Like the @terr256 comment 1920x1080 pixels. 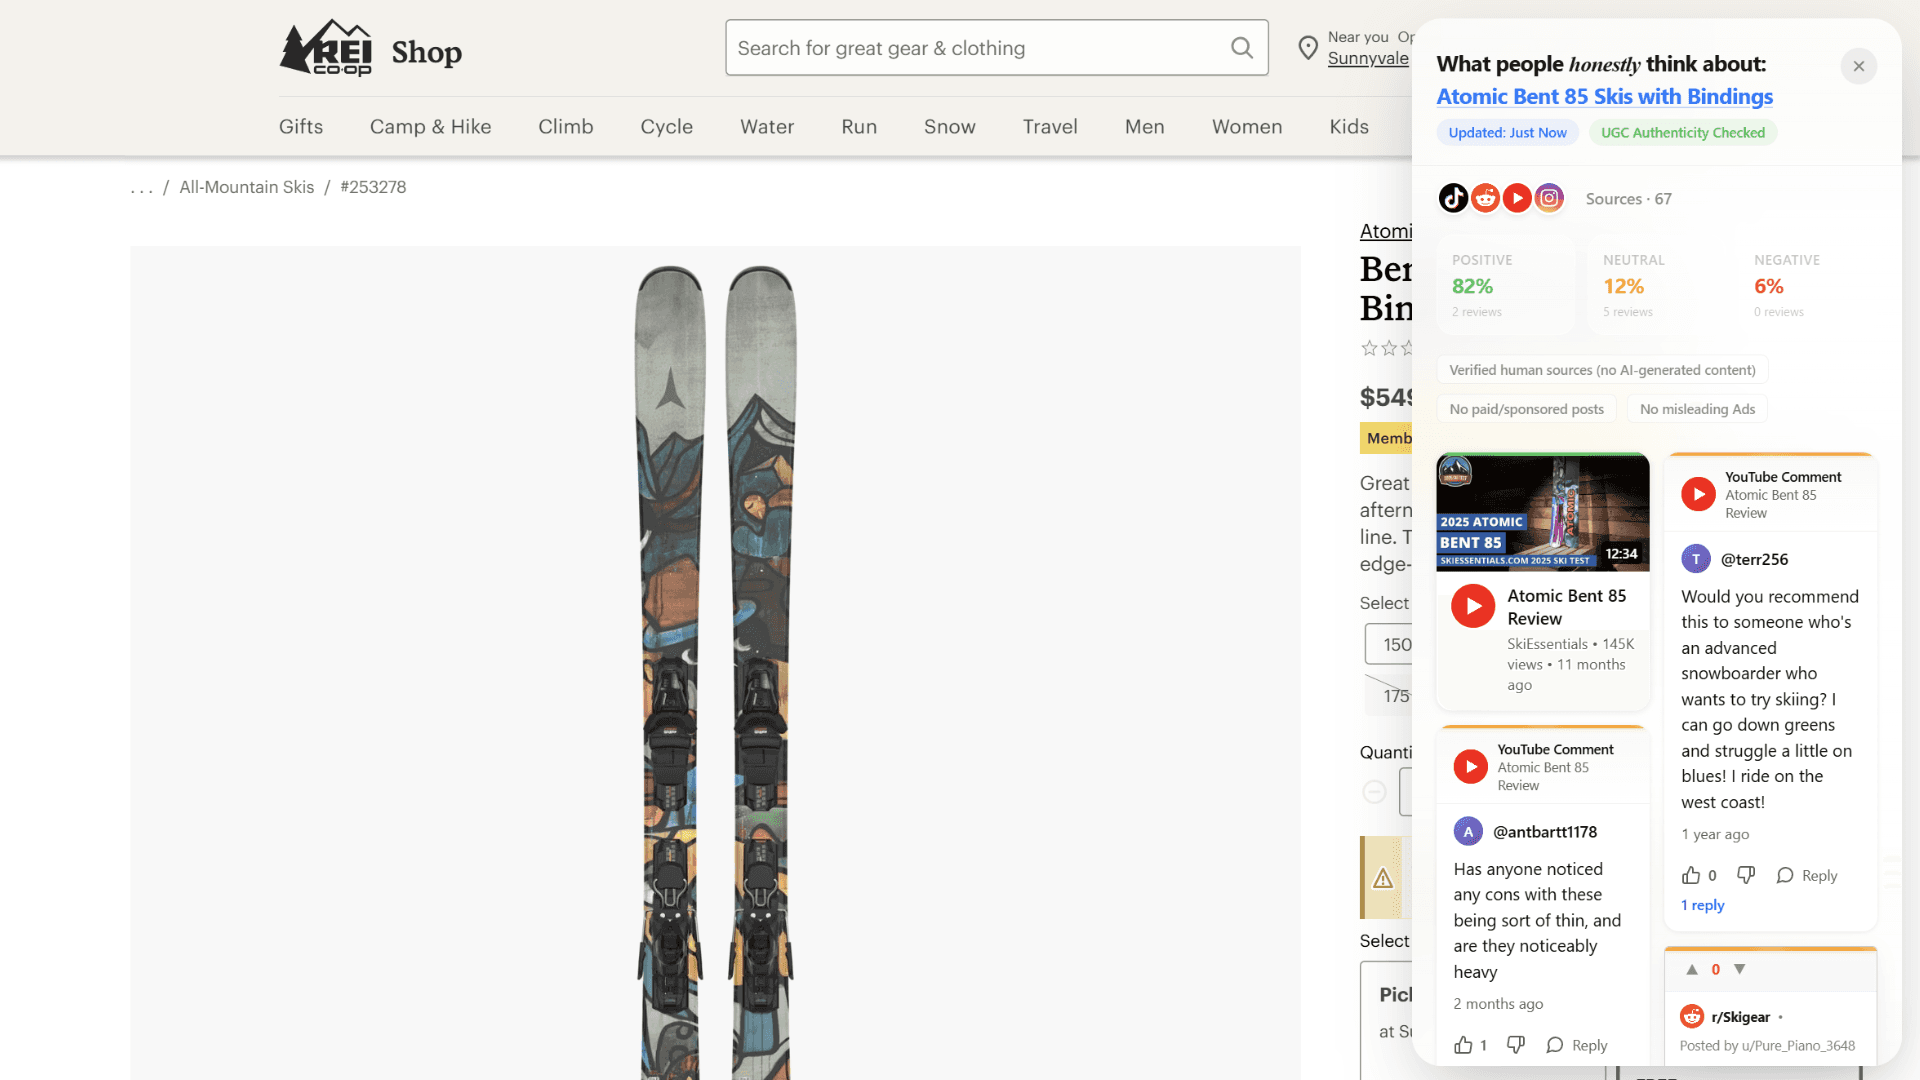point(1691,875)
